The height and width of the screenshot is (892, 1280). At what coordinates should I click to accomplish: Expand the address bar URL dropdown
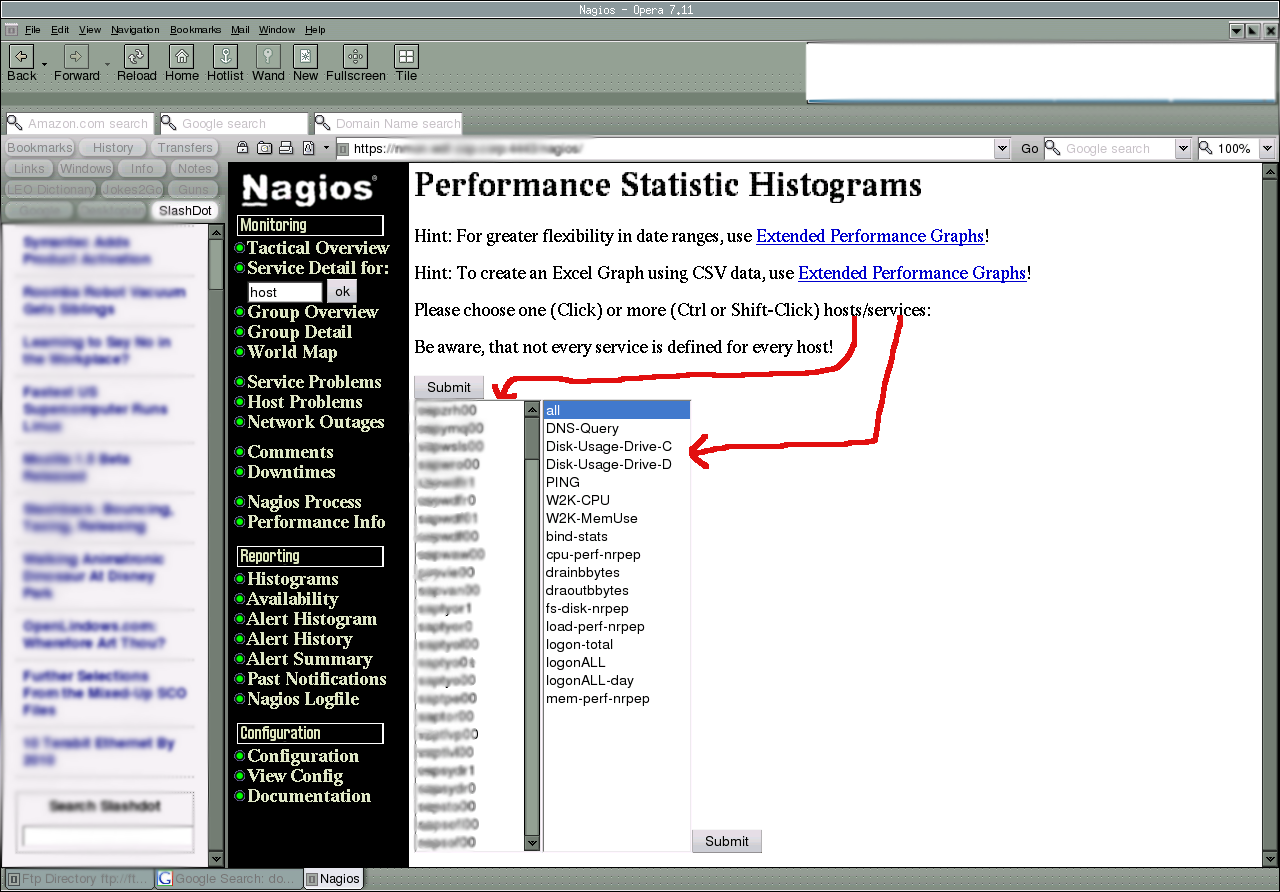[x=1002, y=148]
